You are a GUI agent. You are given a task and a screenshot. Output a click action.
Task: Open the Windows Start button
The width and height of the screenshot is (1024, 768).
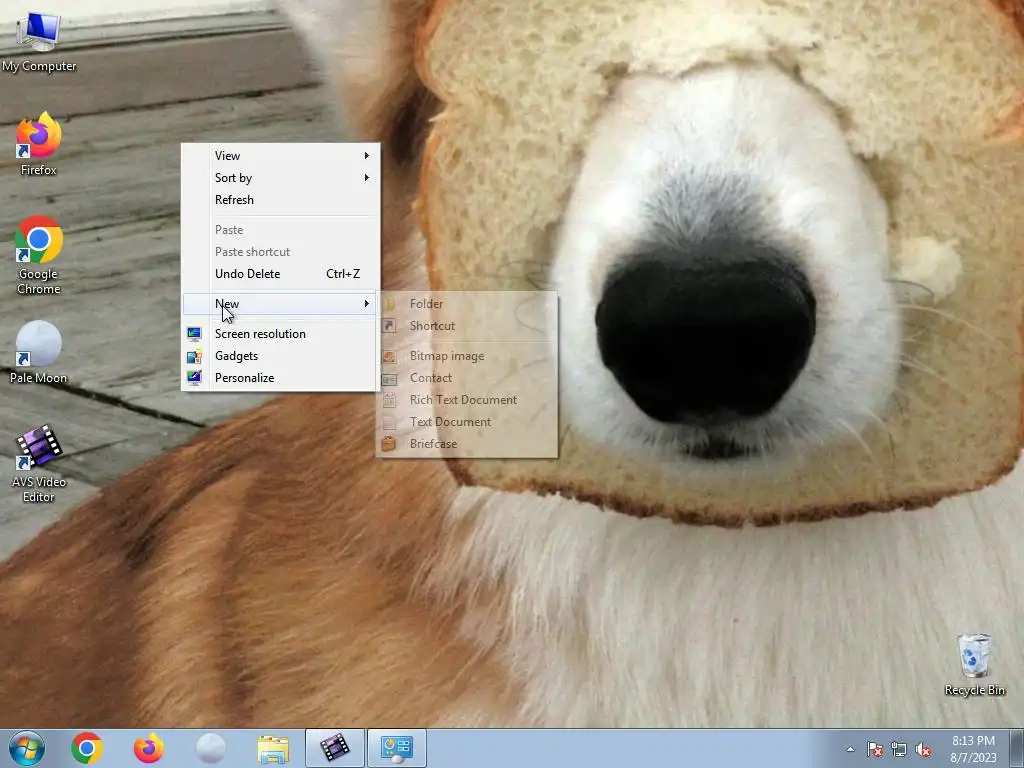click(x=27, y=748)
